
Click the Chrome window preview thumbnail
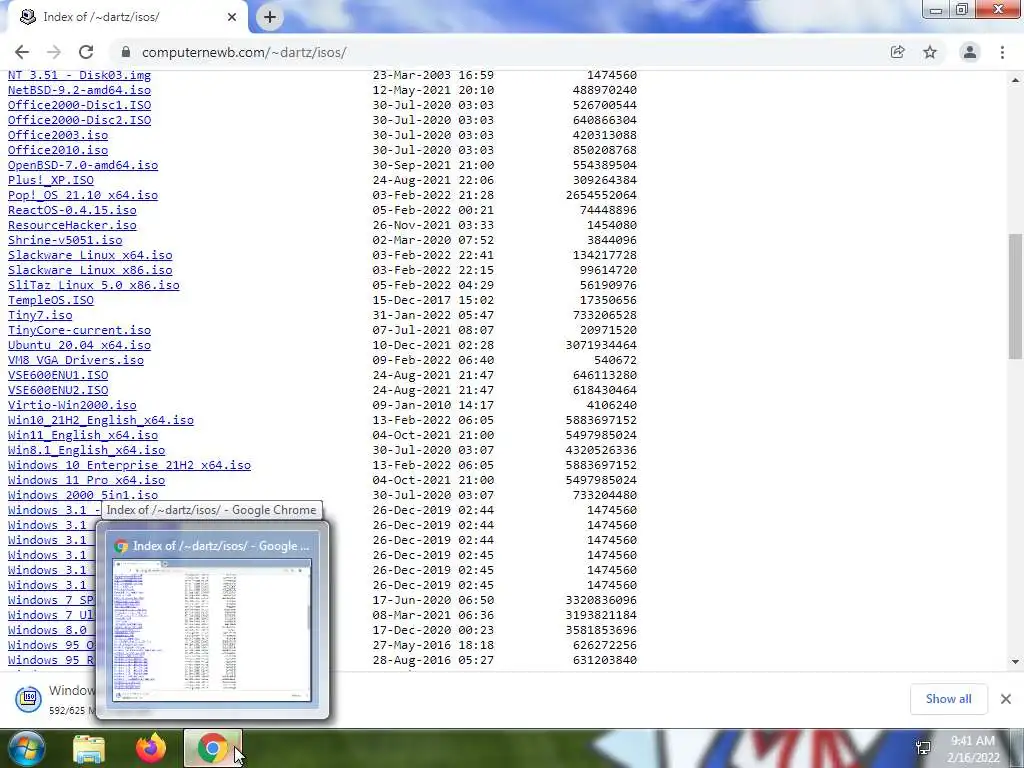tap(212, 630)
